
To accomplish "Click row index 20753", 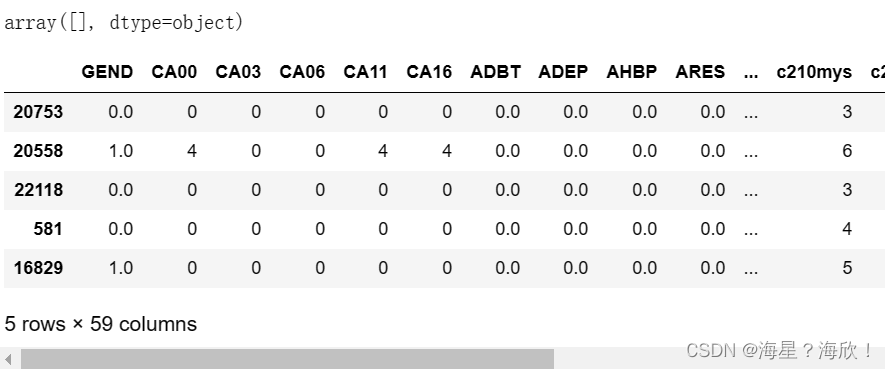I will pyautogui.click(x=38, y=112).
